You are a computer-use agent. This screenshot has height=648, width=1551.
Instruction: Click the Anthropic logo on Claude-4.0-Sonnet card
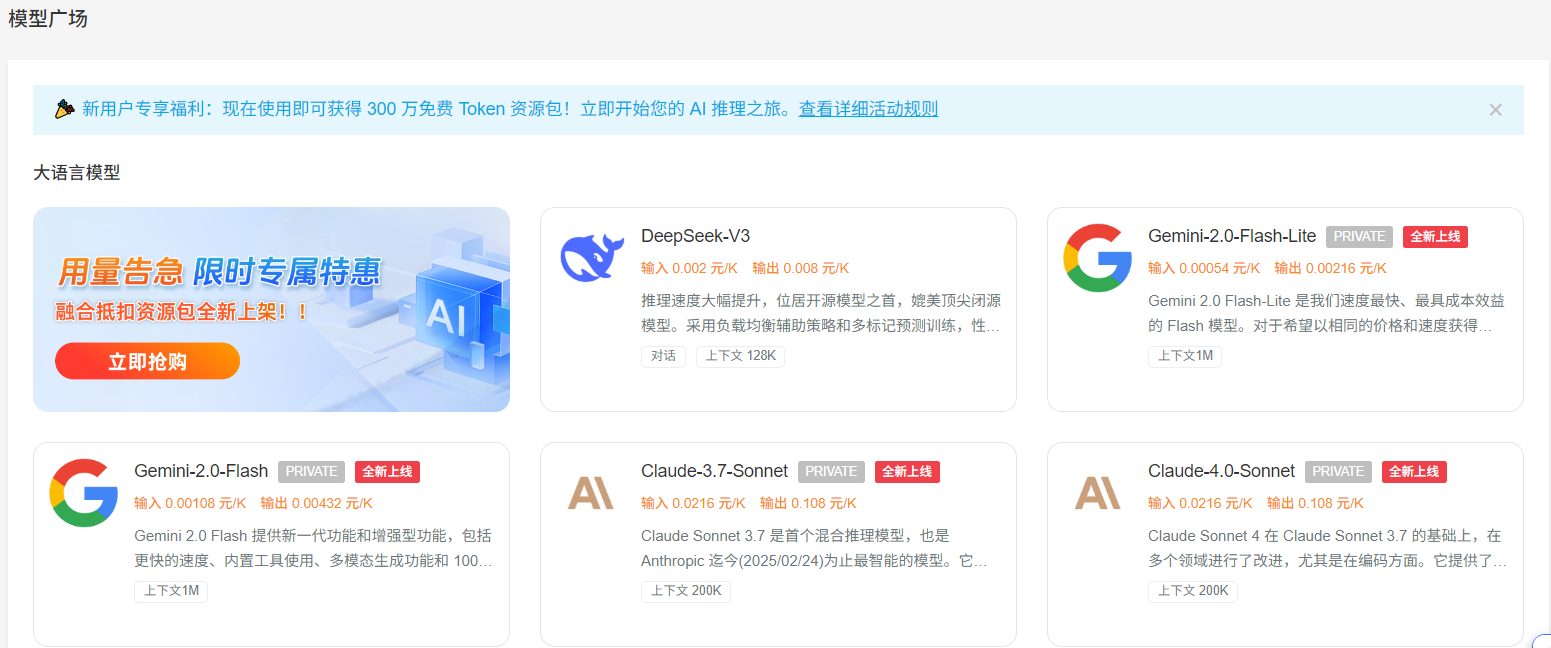(1098, 493)
